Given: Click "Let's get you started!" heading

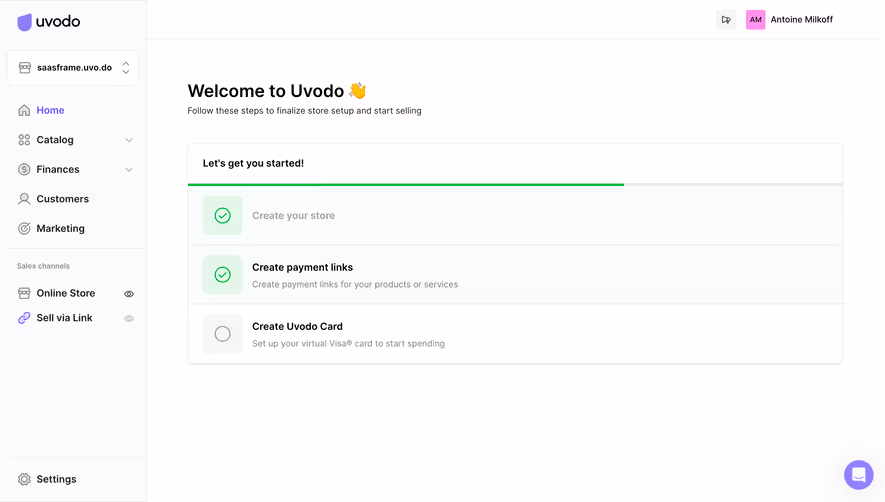Looking at the screenshot, I should [x=253, y=163].
